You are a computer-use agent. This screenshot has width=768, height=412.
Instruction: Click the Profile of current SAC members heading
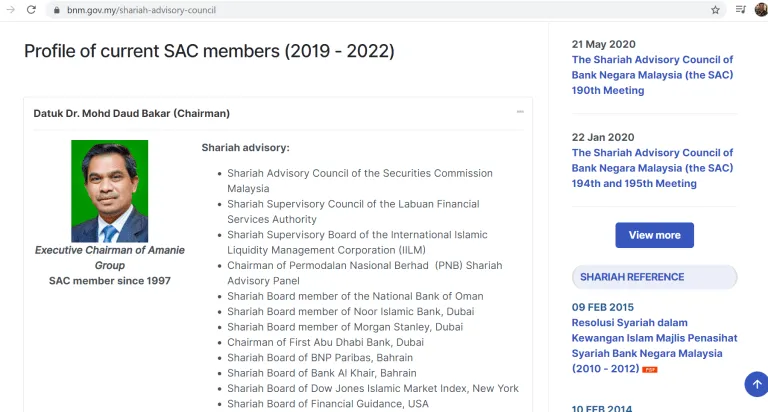click(209, 51)
